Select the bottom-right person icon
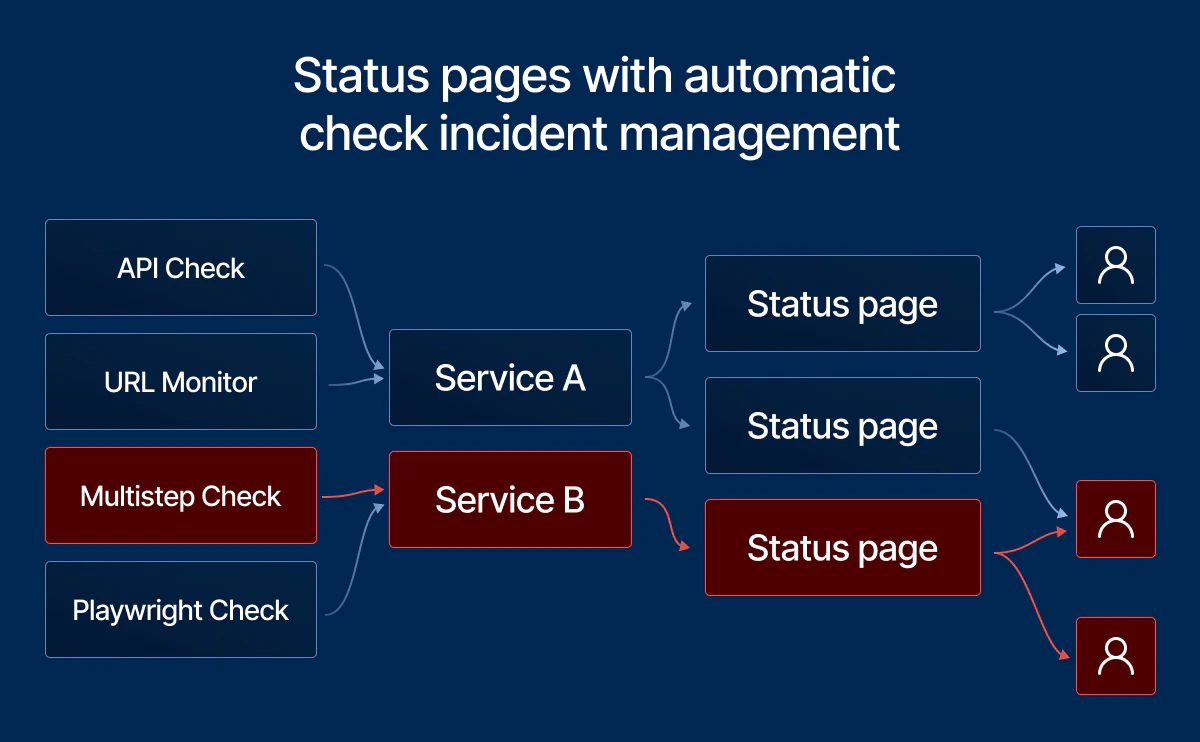 [x=1115, y=656]
